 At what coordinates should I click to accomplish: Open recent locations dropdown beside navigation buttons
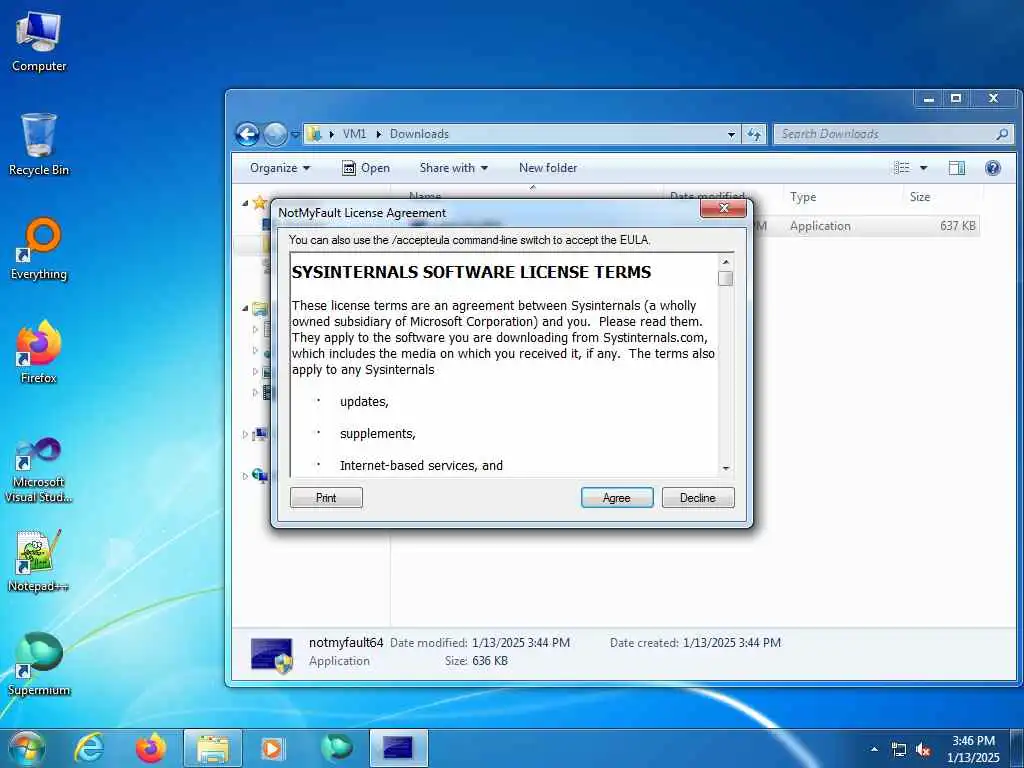295,135
